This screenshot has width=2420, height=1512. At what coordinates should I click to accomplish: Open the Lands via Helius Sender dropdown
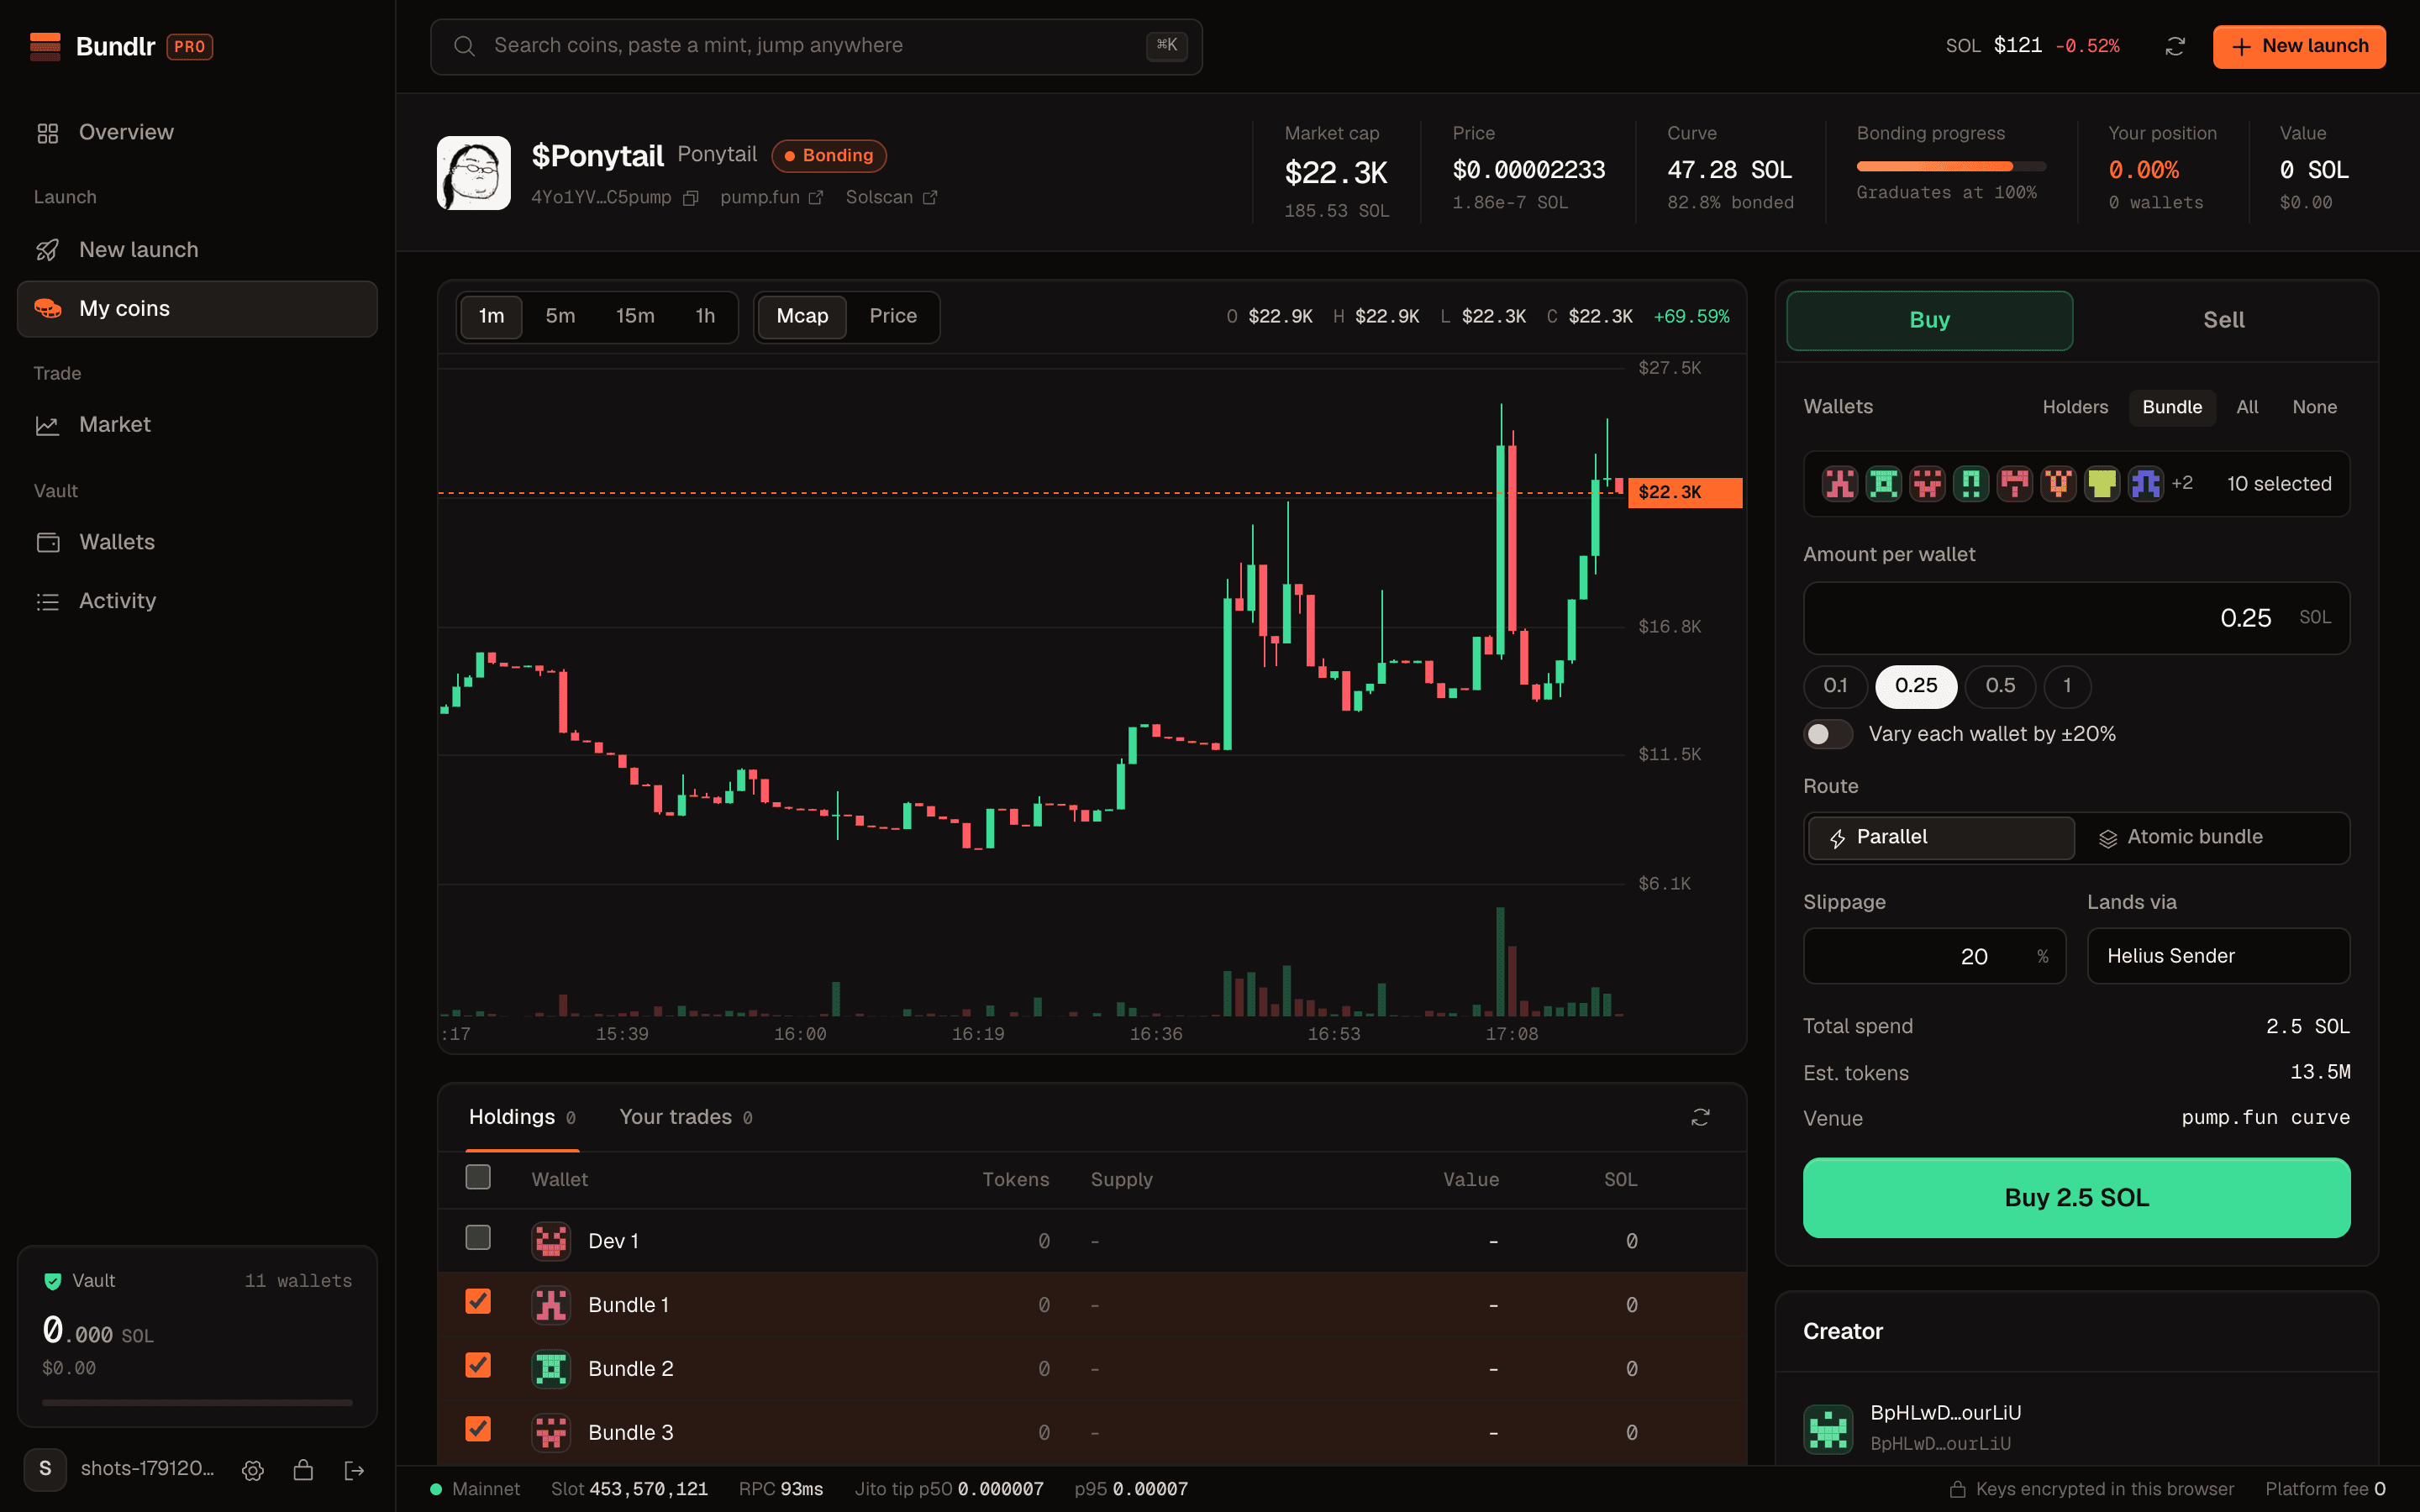pyautogui.click(x=2218, y=956)
